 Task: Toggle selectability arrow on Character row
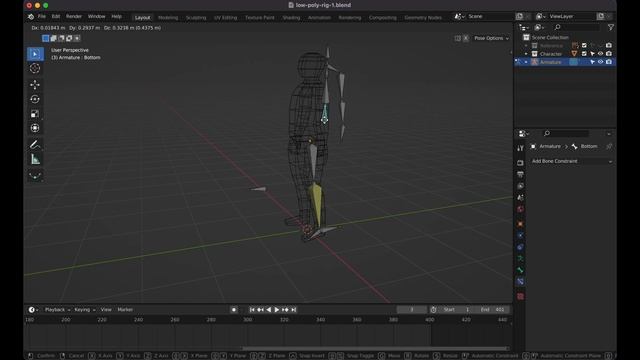pyautogui.click(x=592, y=54)
